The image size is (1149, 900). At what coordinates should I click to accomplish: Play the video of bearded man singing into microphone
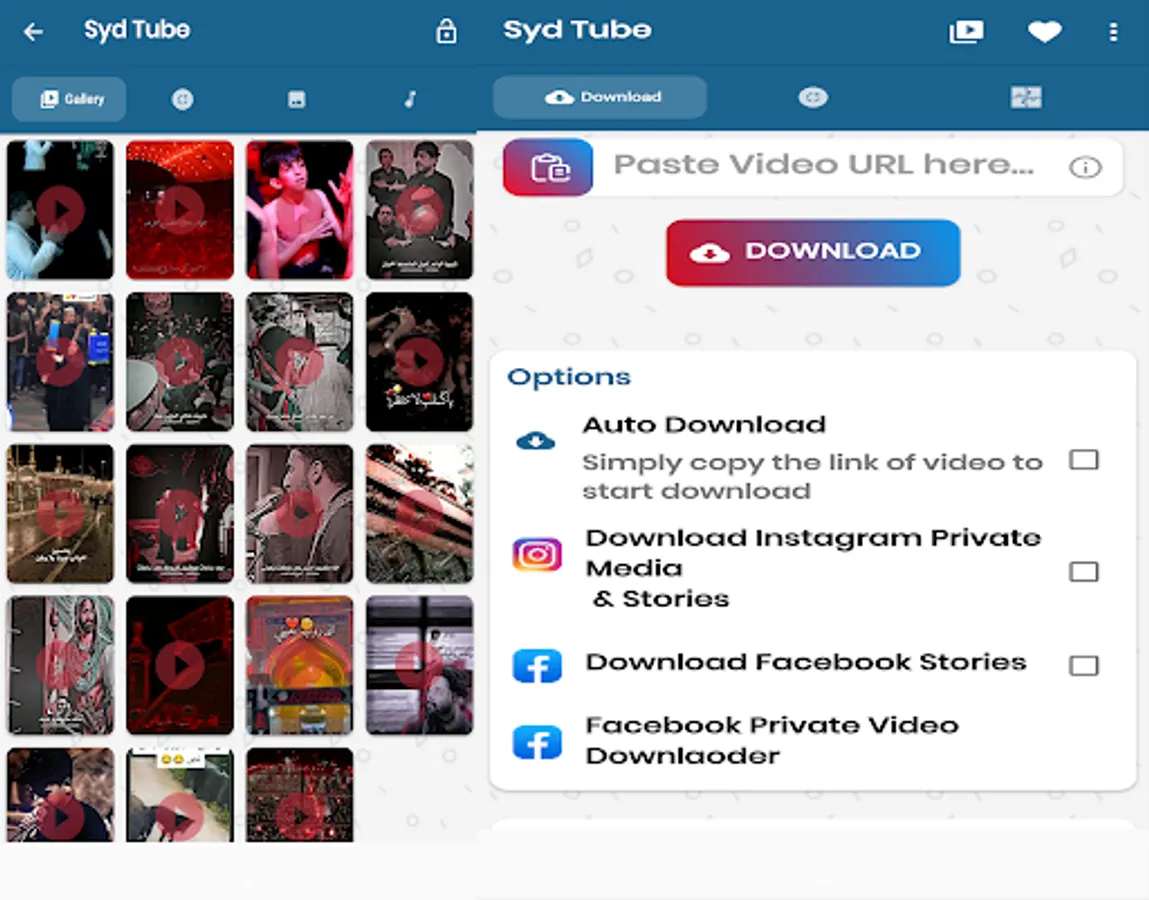coord(300,513)
